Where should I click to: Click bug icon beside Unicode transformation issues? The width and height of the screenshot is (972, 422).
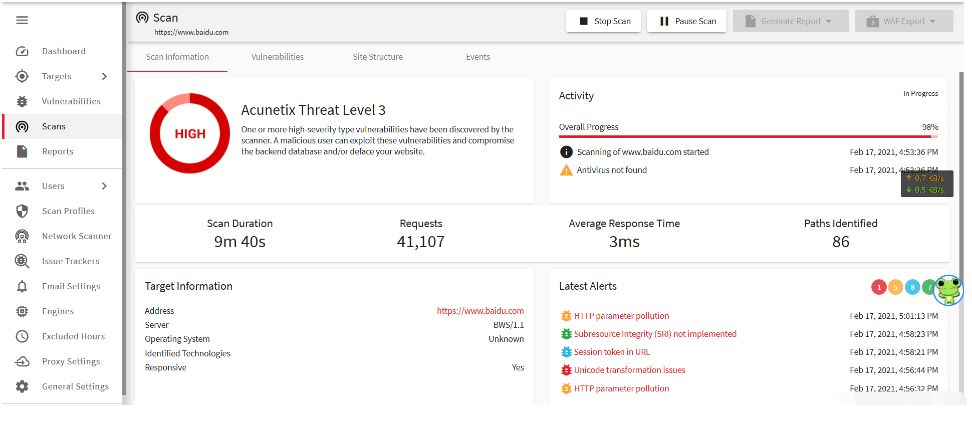click(x=566, y=370)
